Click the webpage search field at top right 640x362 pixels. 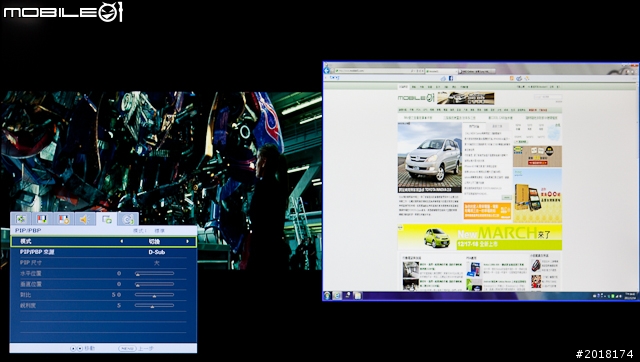click(547, 97)
